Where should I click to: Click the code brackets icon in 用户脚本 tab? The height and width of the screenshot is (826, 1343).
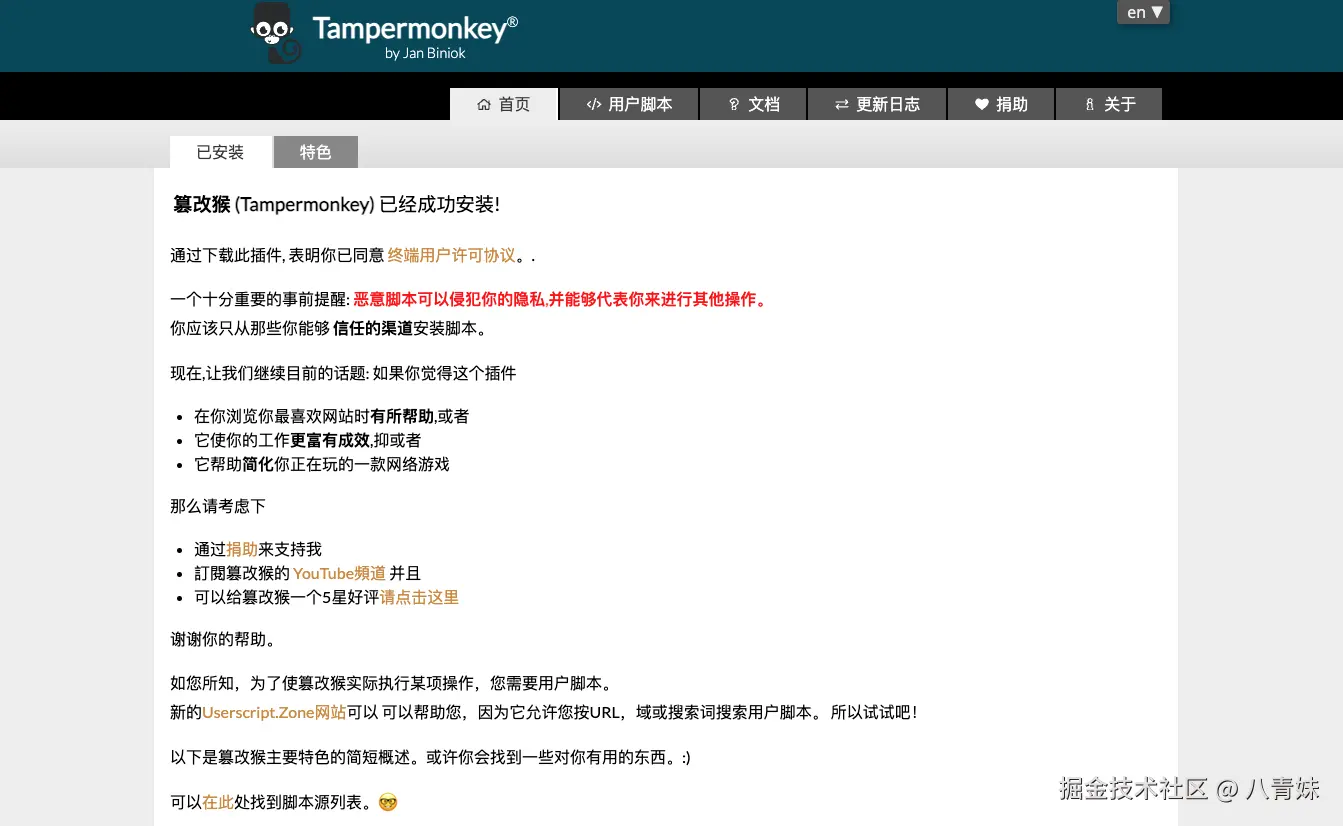tap(594, 104)
